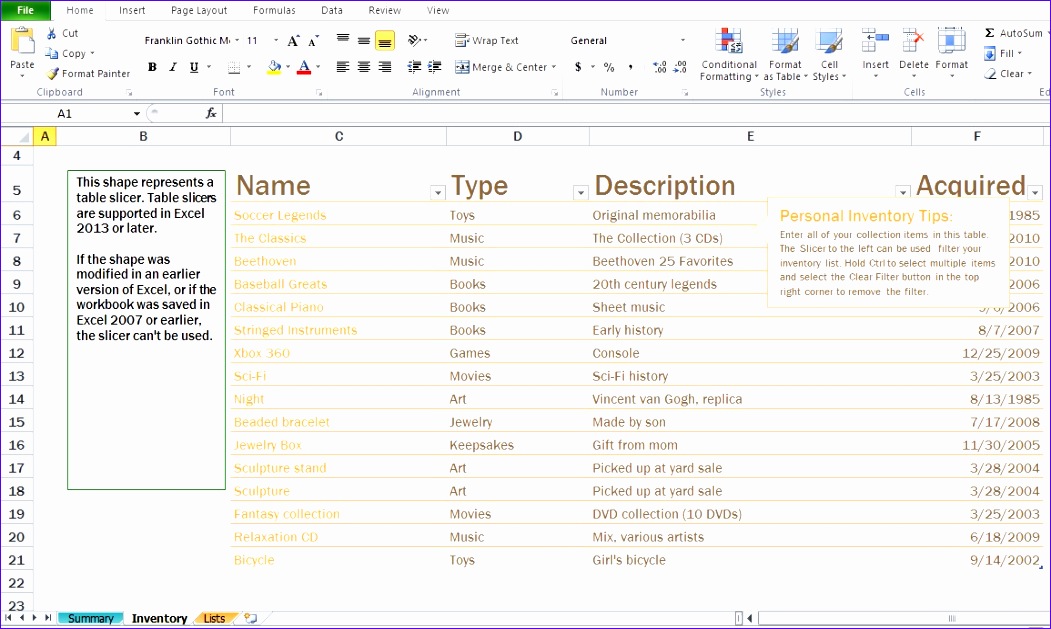This screenshot has width=1051, height=629.
Task: Click Format as Table
Action: 785,55
